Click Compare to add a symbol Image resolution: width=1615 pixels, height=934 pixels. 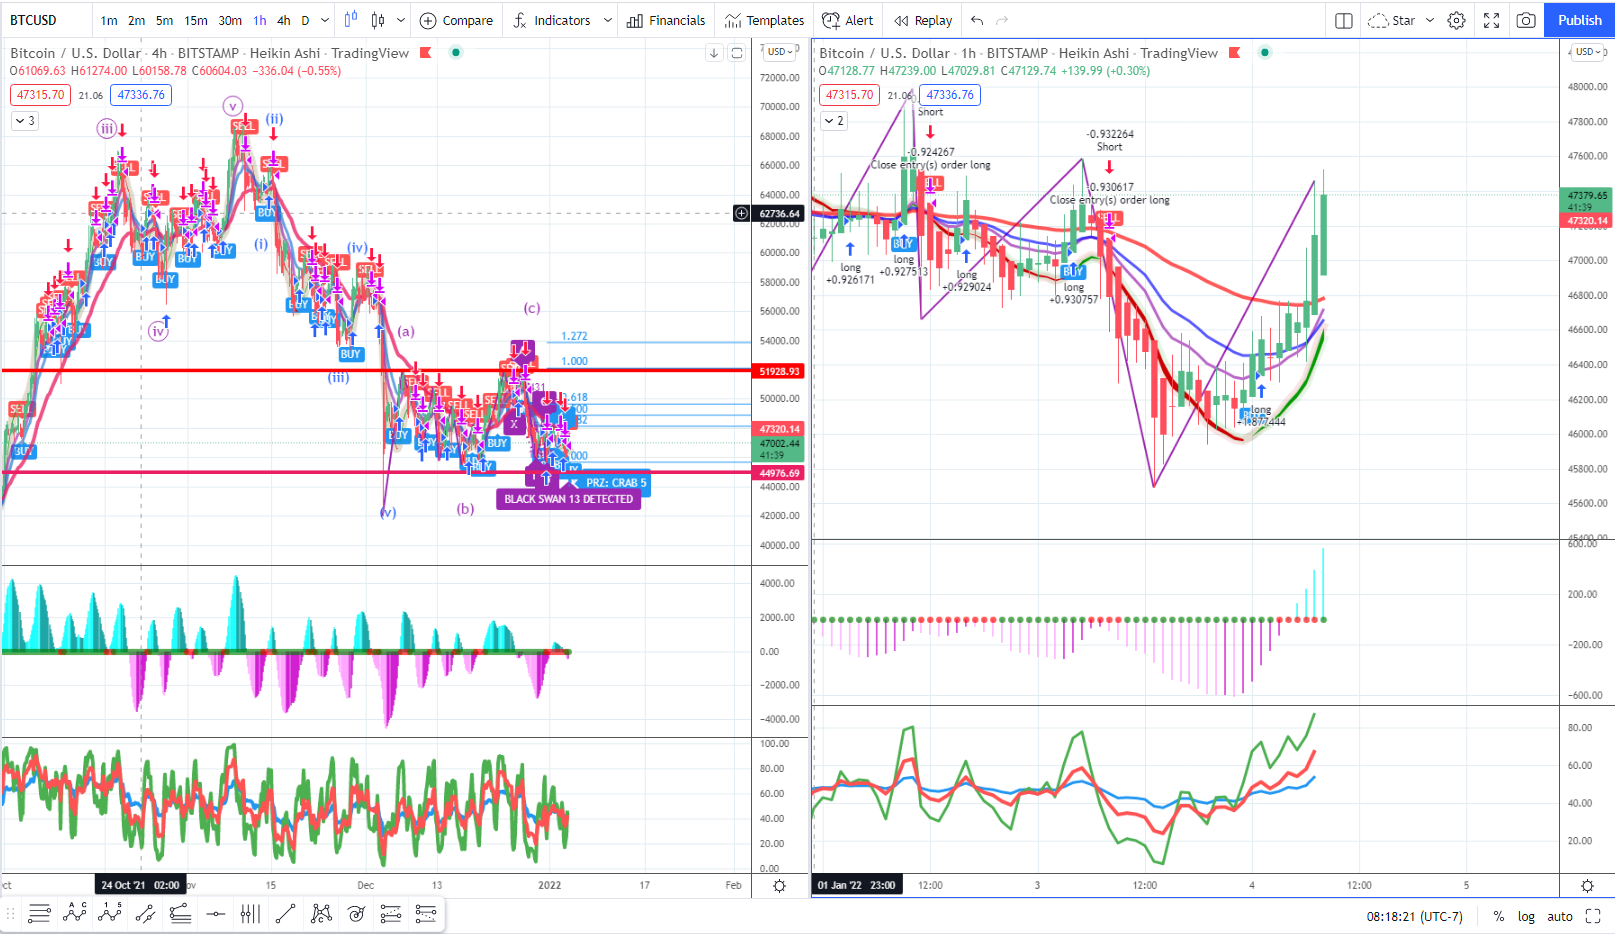tap(456, 20)
